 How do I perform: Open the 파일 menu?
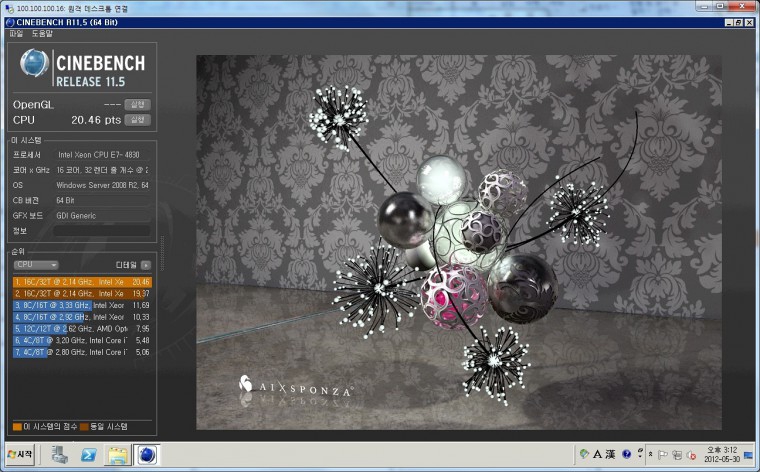[16, 33]
